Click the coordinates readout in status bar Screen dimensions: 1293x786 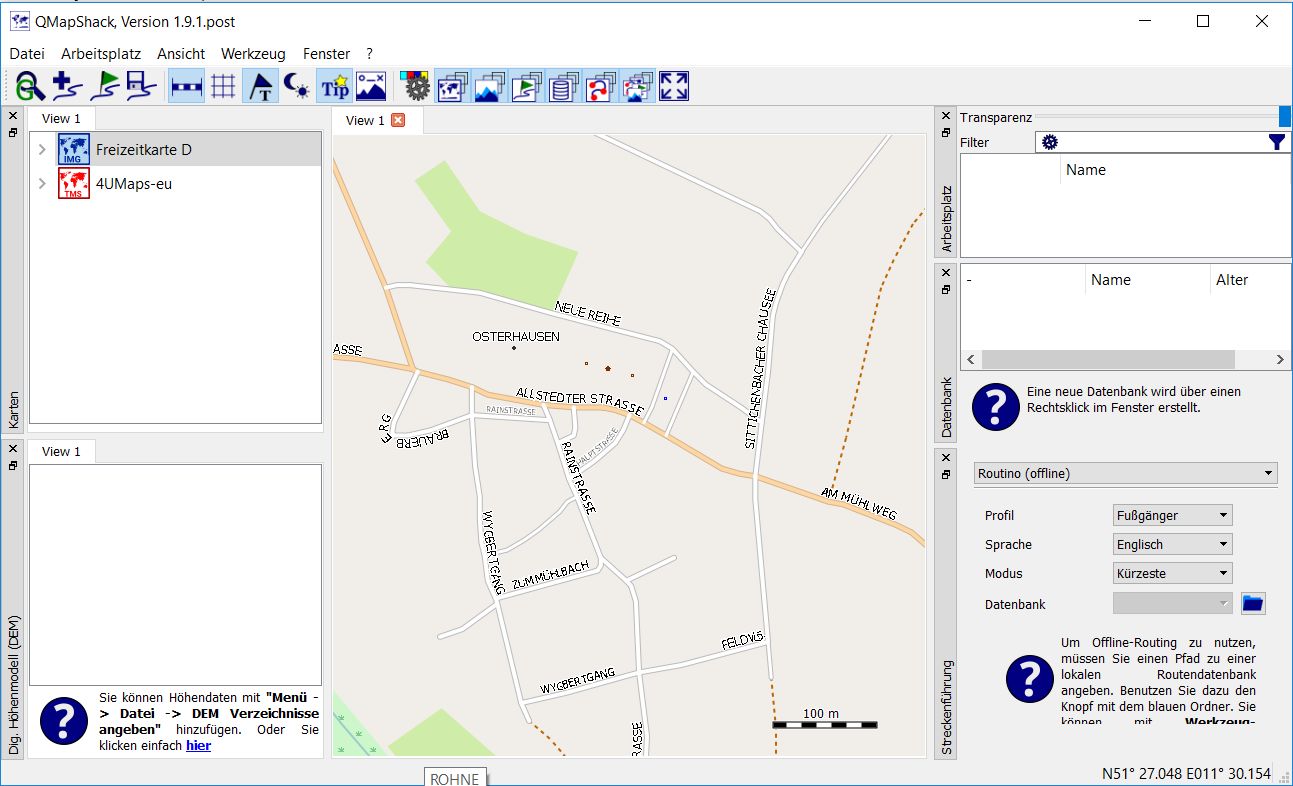pos(1186,773)
